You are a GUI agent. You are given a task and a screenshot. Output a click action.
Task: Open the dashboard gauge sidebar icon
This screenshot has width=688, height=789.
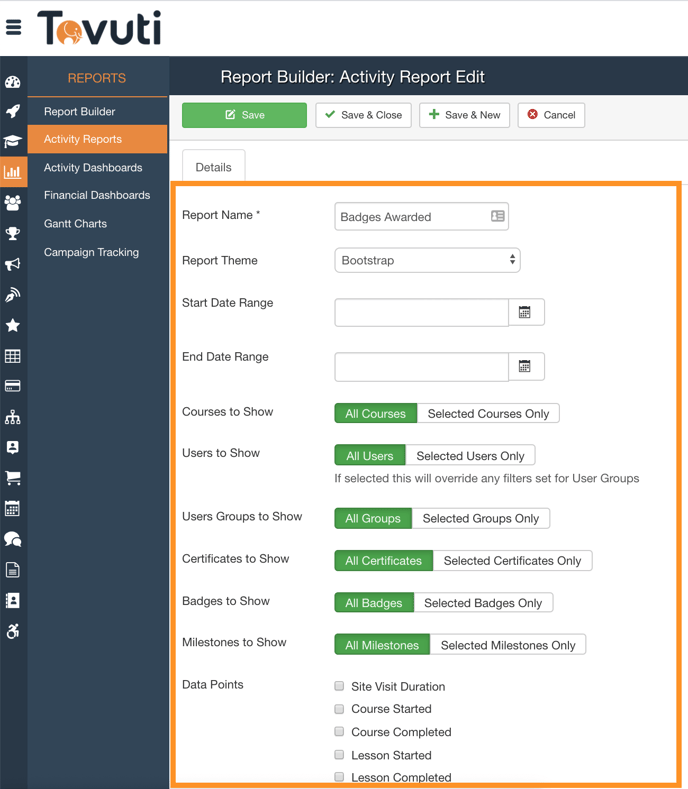pyautogui.click(x=13, y=82)
